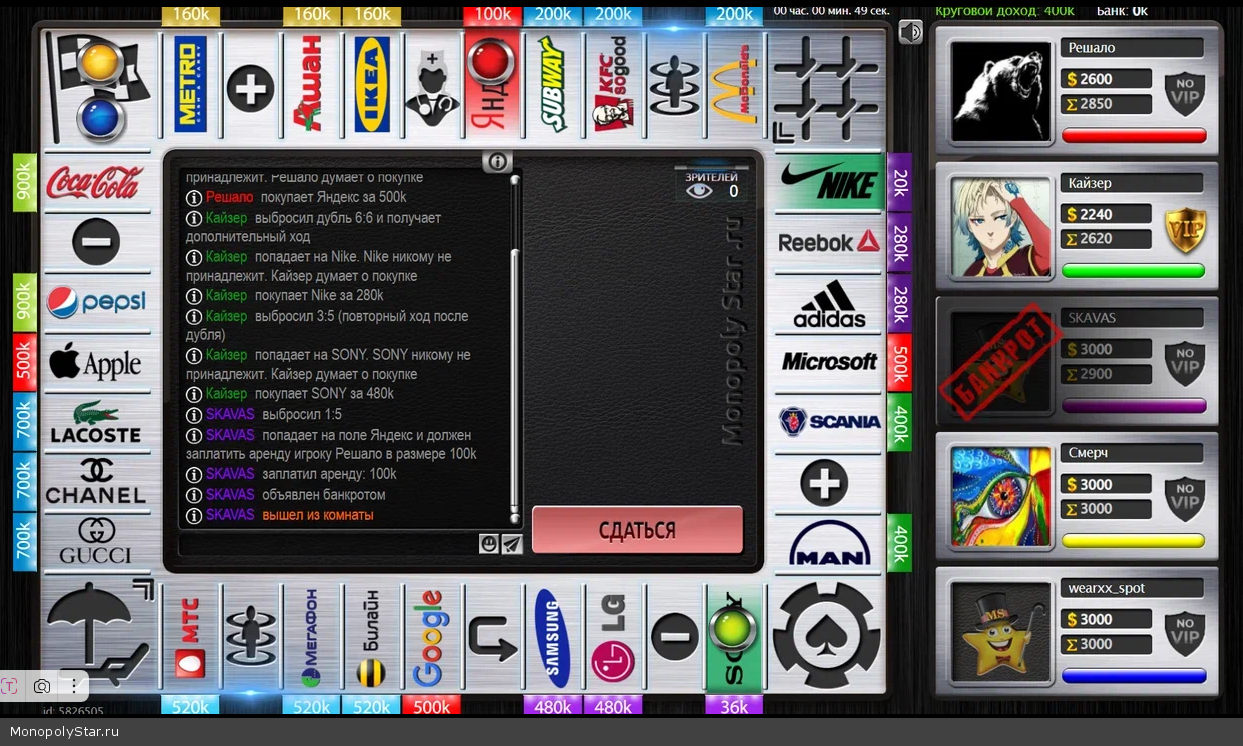Click the 100k price tag above Яндекс

[x=492, y=14]
